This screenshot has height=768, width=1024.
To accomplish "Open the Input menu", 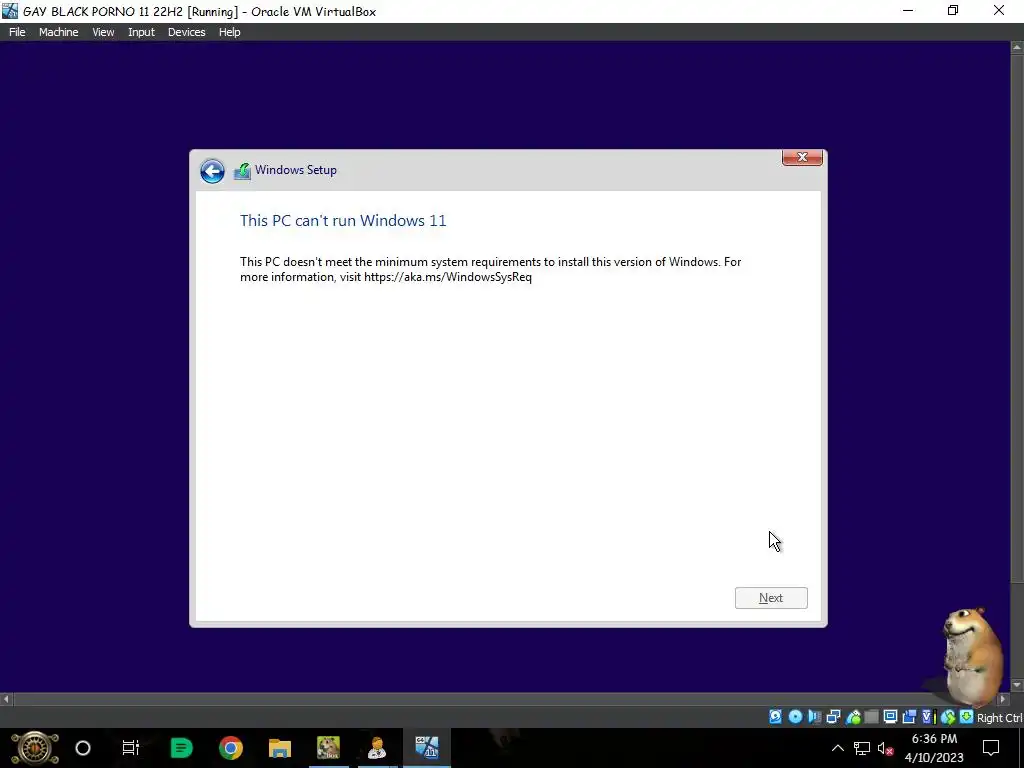I will (141, 32).
